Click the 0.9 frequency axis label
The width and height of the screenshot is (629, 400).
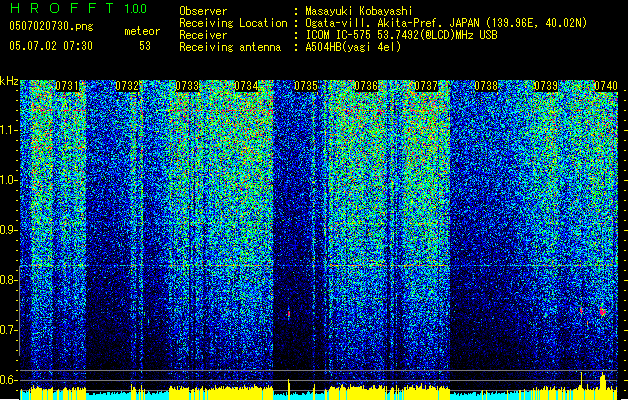(9, 230)
